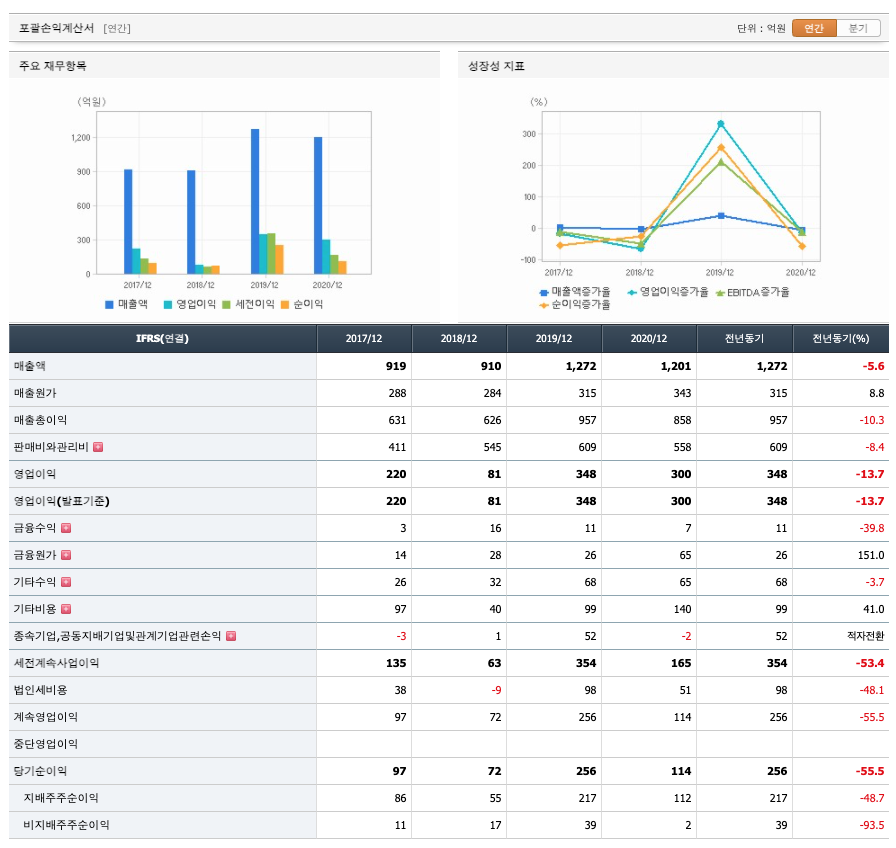Select the 비지배주주순이익 row label
The height and width of the screenshot is (848, 896).
[66, 825]
